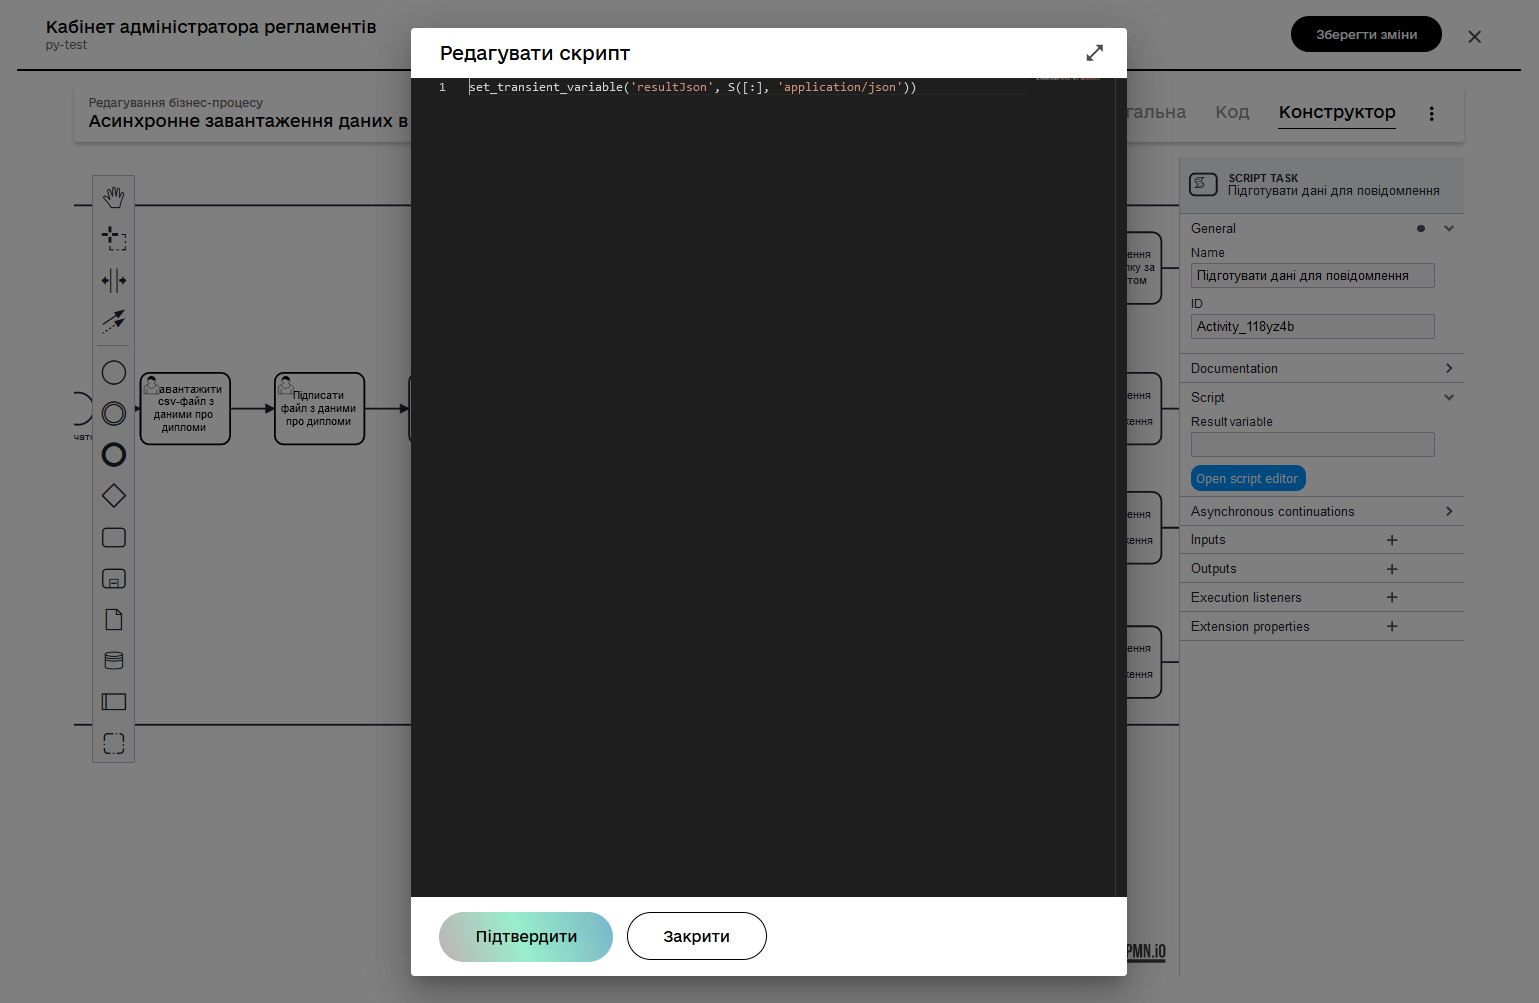Viewport: 1539px width, 1003px height.
Task: Select the 'Підписати файл' user task
Action: tap(320, 408)
